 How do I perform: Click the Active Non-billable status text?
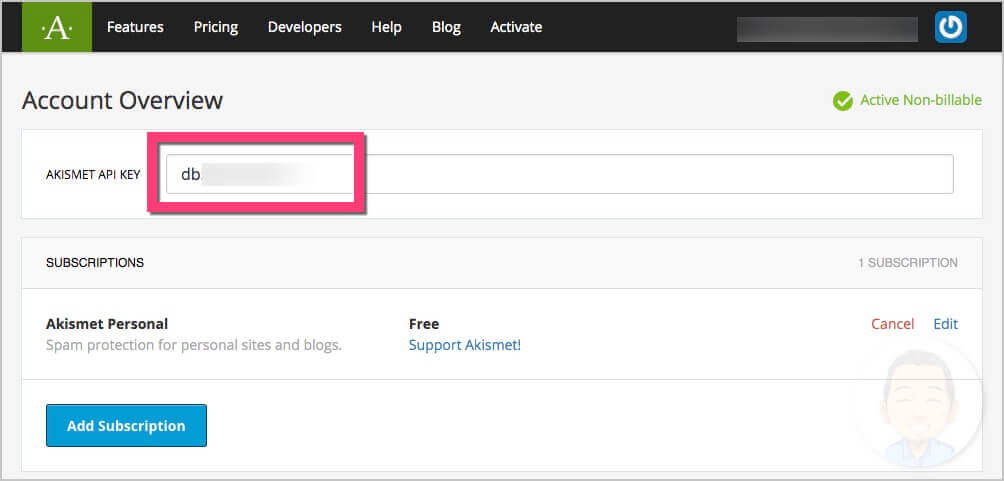[921, 101]
